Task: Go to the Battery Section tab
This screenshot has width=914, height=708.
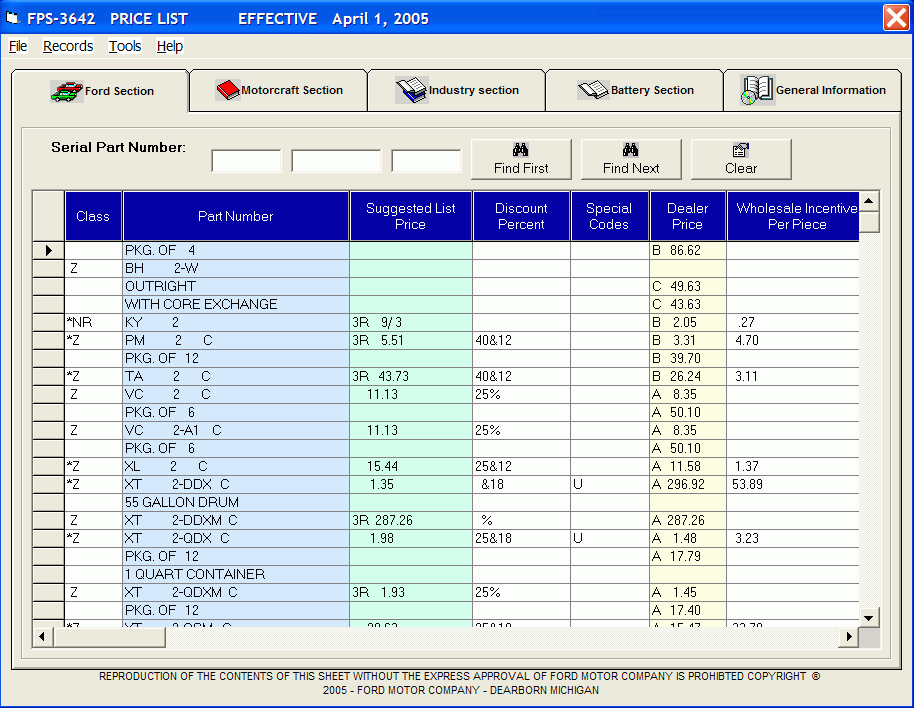Action: pos(635,90)
